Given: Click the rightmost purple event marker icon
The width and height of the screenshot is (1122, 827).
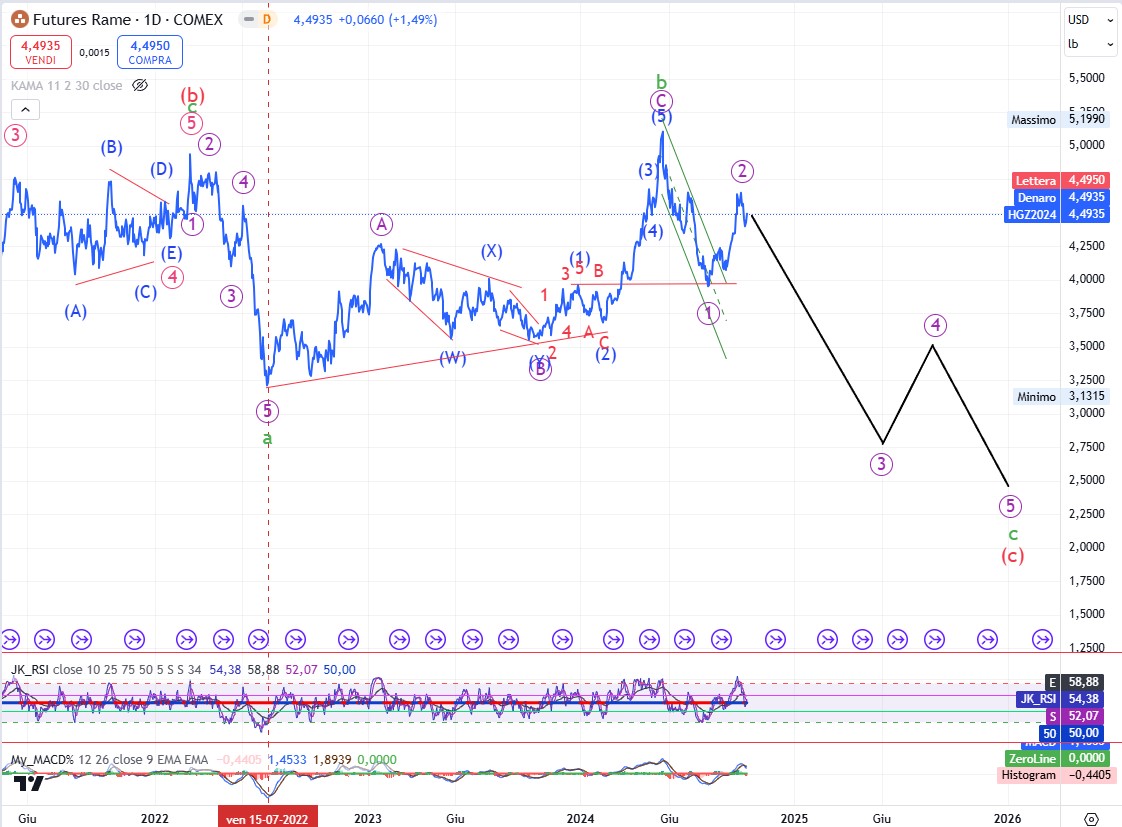Looking at the screenshot, I should 1043,639.
